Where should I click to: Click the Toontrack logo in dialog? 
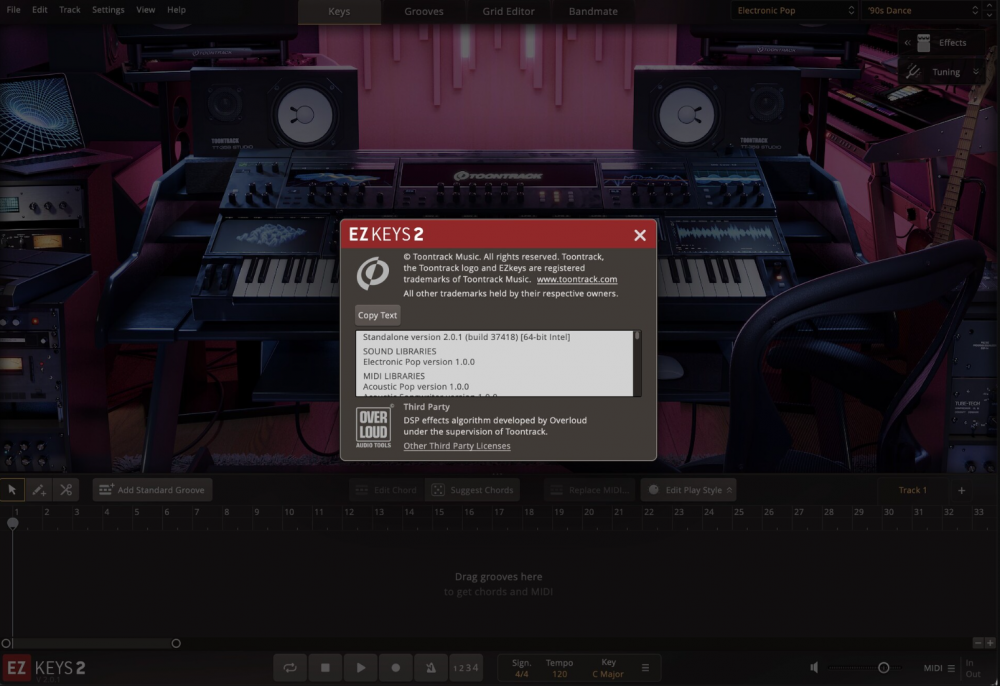pyautogui.click(x=373, y=274)
